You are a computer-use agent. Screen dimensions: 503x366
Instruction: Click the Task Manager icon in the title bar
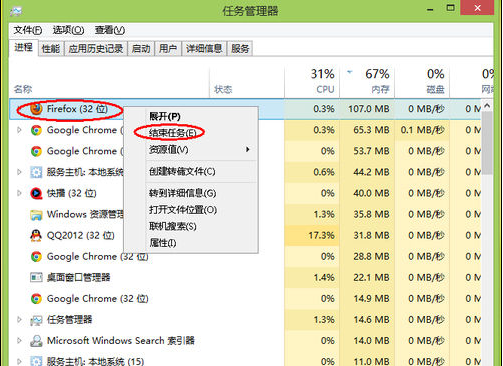(16, 11)
